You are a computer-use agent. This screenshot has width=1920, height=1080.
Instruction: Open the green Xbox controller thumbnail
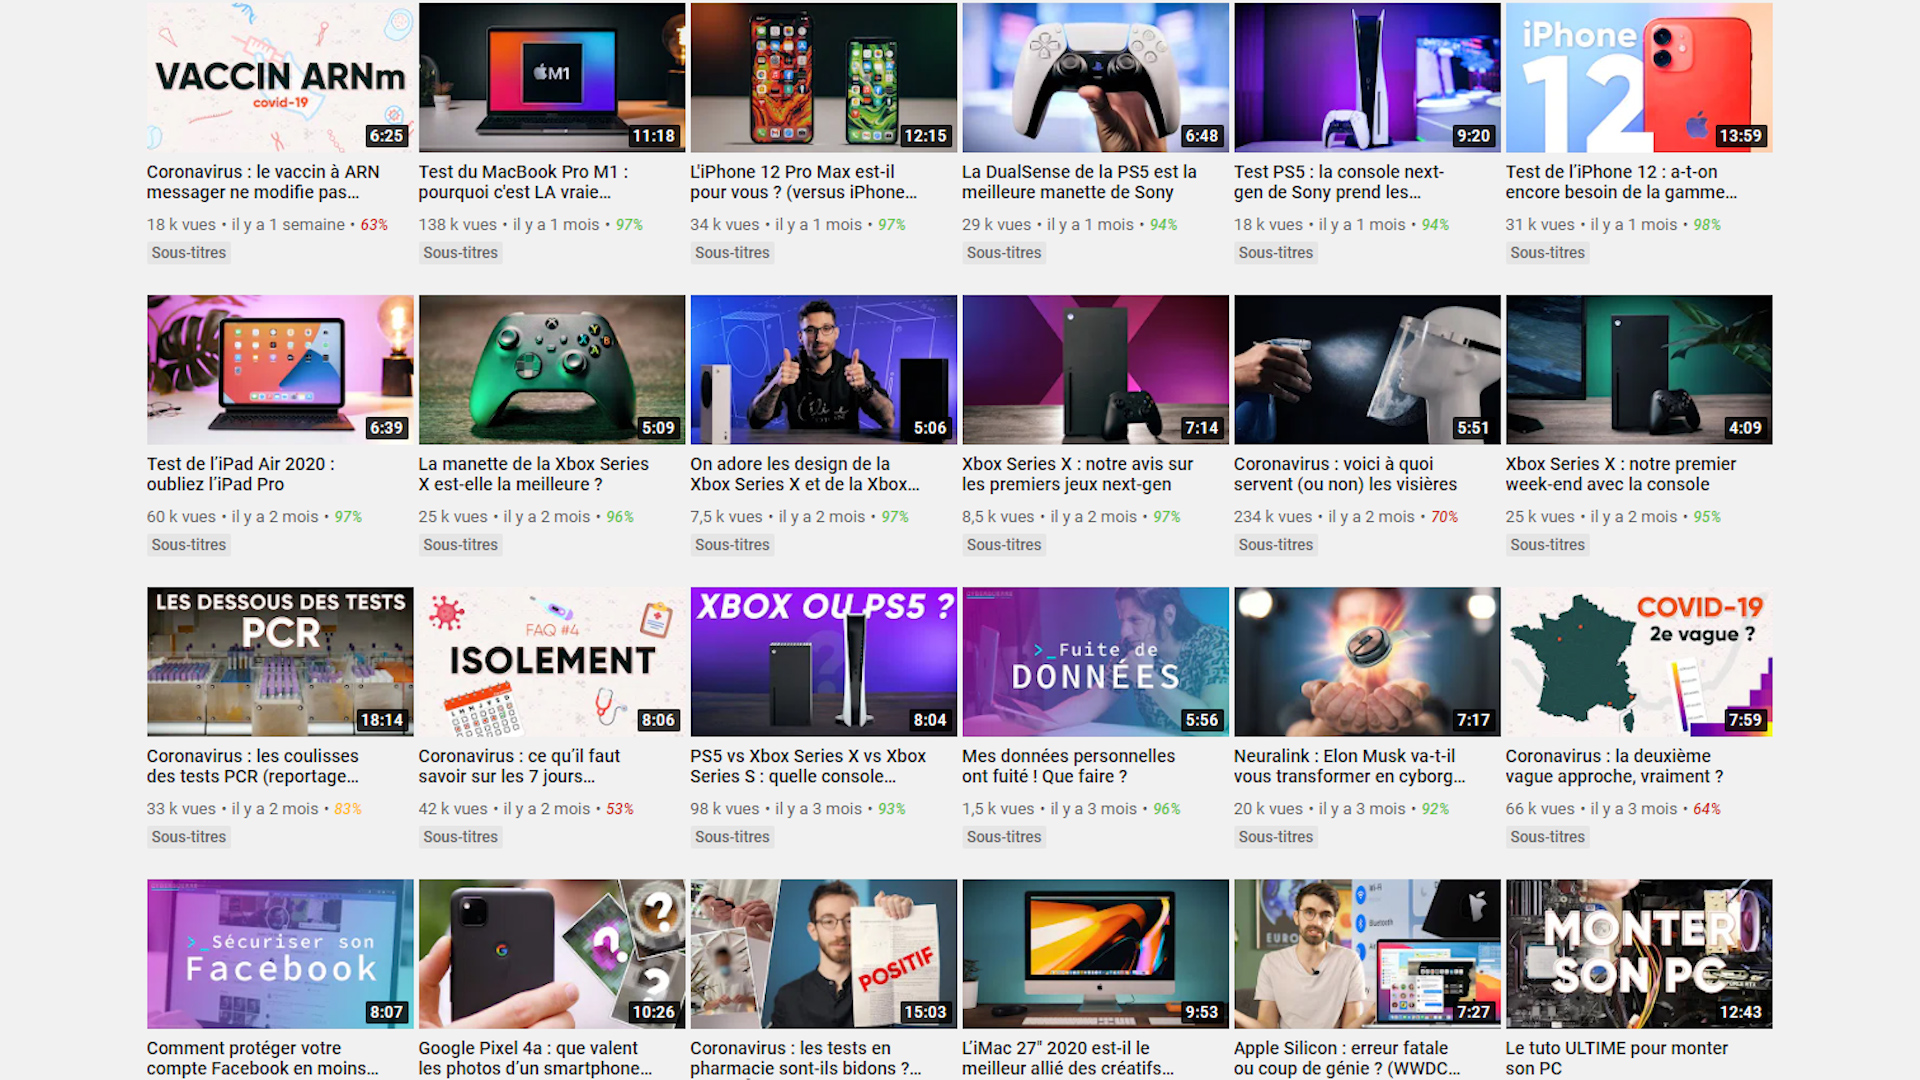coord(552,369)
